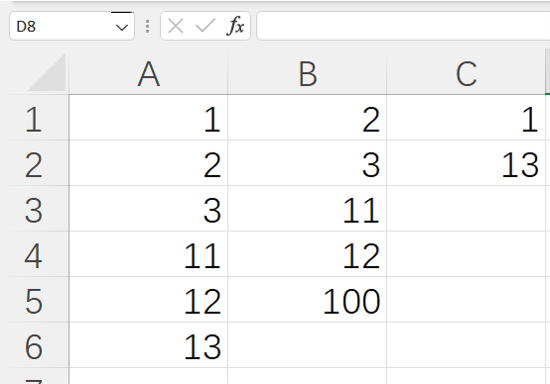Select column C header
Viewport: 550px width, 384px height.
pyautogui.click(x=466, y=74)
